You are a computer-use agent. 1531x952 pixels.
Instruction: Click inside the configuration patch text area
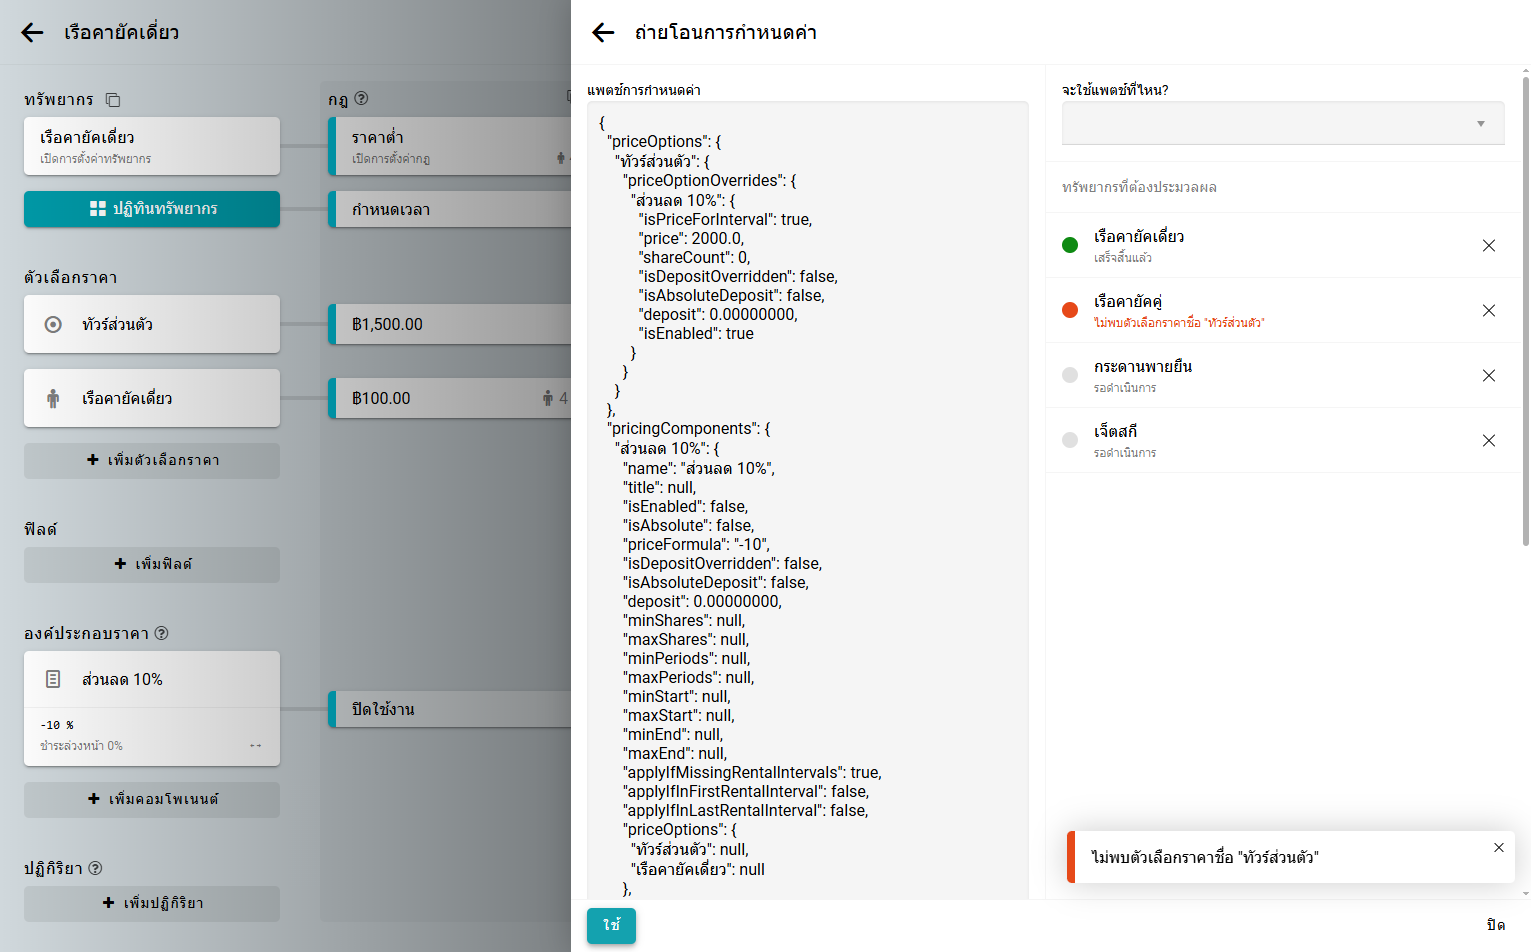point(808,500)
